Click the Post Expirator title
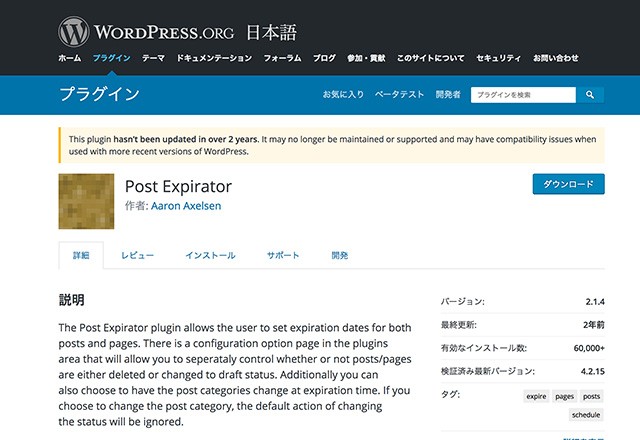The image size is (640, 440). coord(178,187)
